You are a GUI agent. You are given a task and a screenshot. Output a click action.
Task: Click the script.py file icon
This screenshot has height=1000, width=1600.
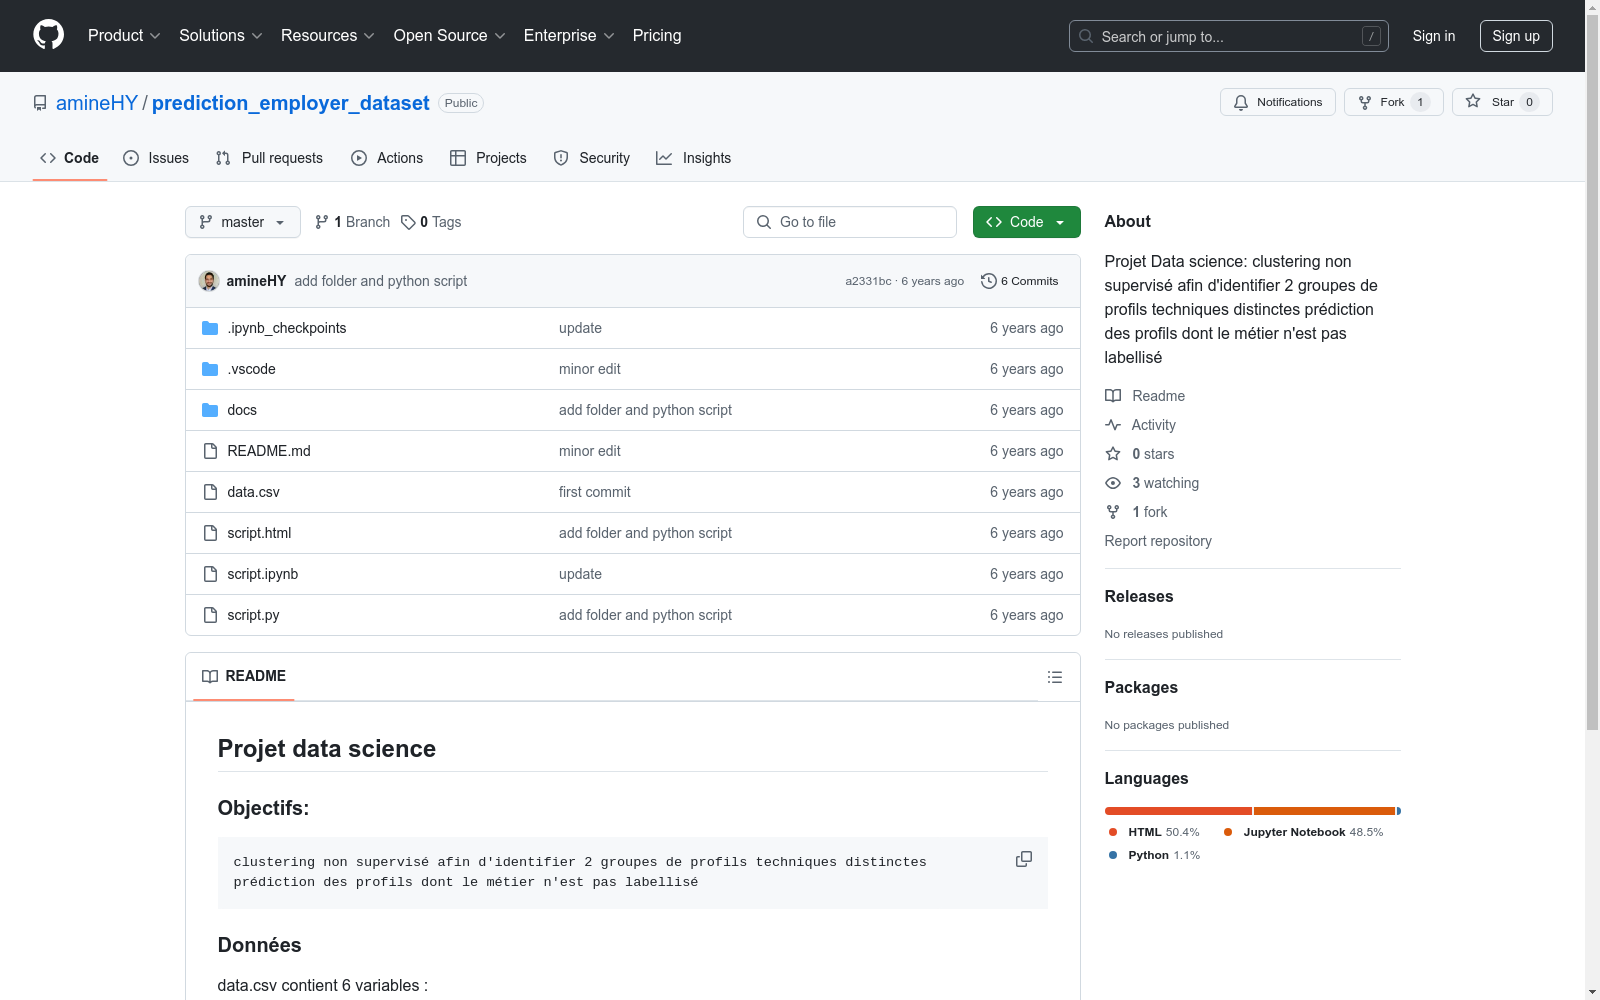[210, 615]
